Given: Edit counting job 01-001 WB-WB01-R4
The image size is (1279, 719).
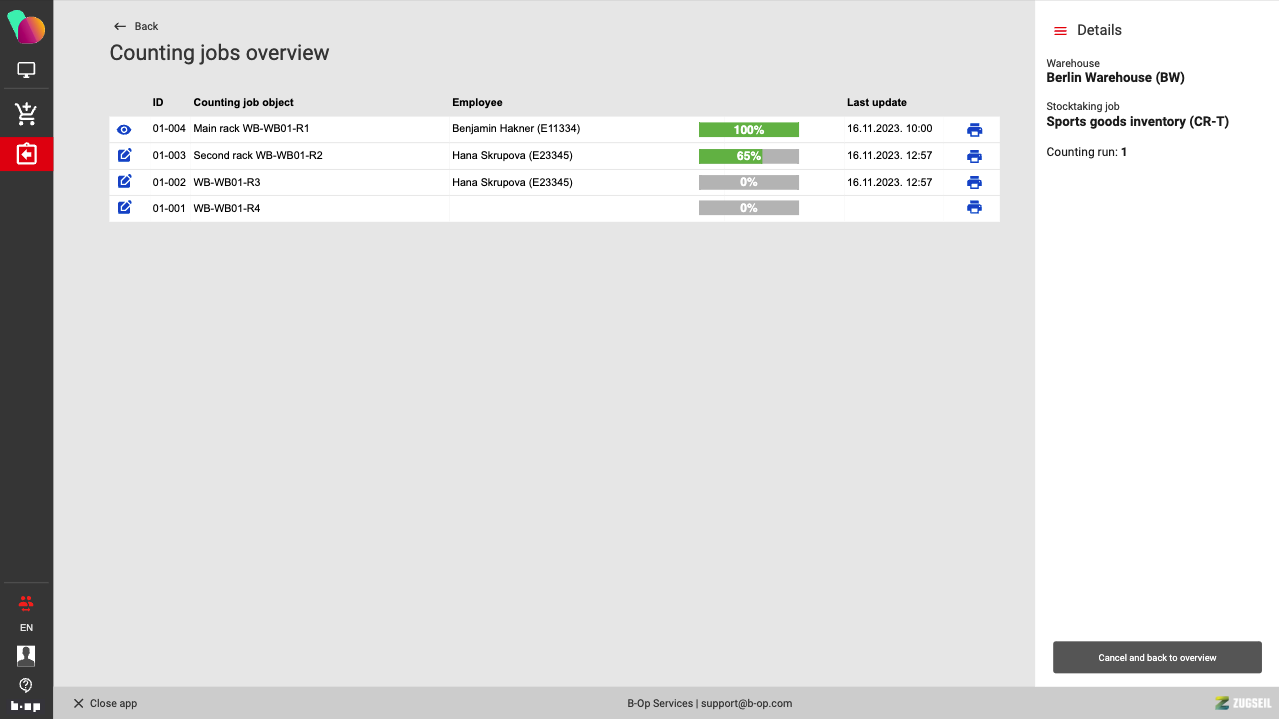Looking at the screenshot, I should point(124,208).
